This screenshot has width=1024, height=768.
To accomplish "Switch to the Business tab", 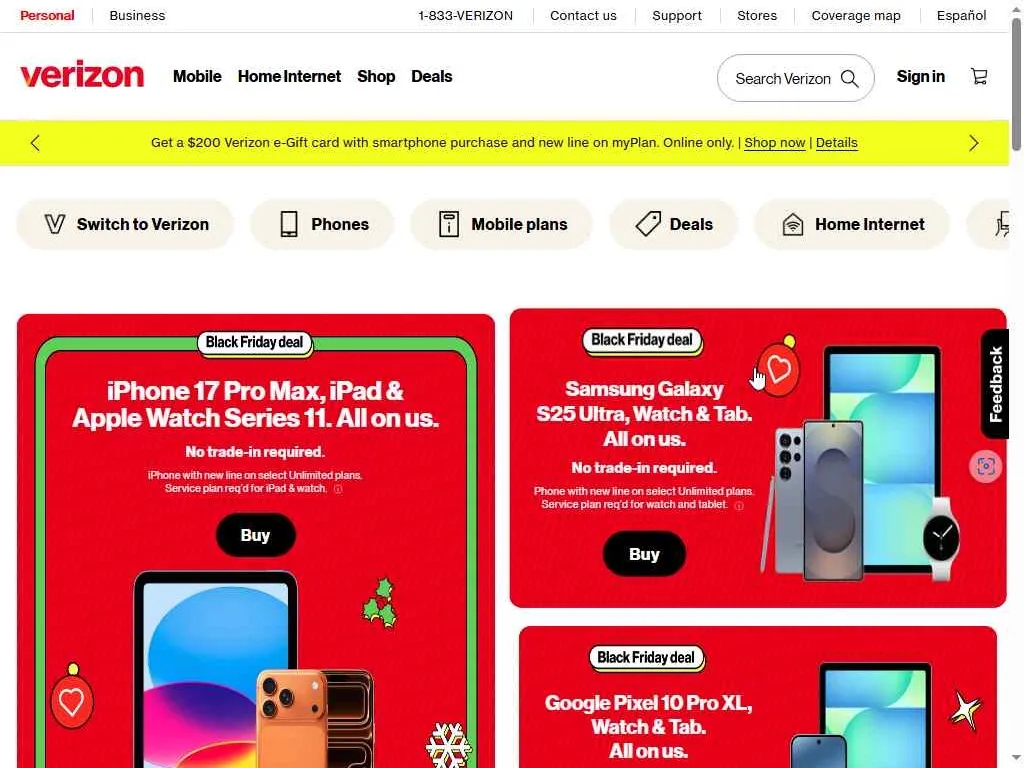I will point(137,15).
